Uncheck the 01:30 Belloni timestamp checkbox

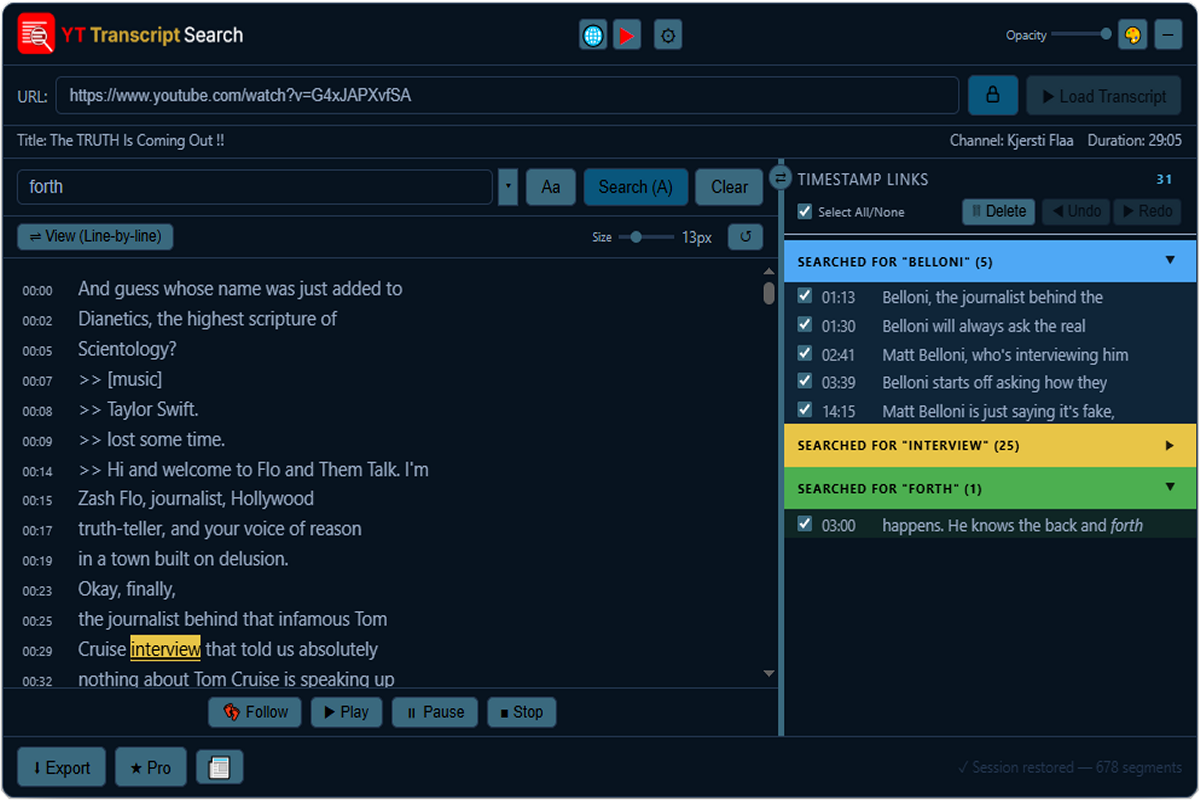[x=804, y=325]
